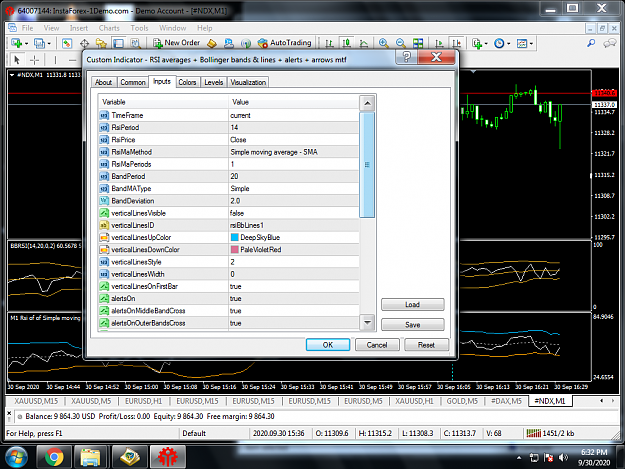Image resolution: width=625 pixels, height=469 pixels.
Task: Switch to line chart icon
Action: (x=364, y=43)
